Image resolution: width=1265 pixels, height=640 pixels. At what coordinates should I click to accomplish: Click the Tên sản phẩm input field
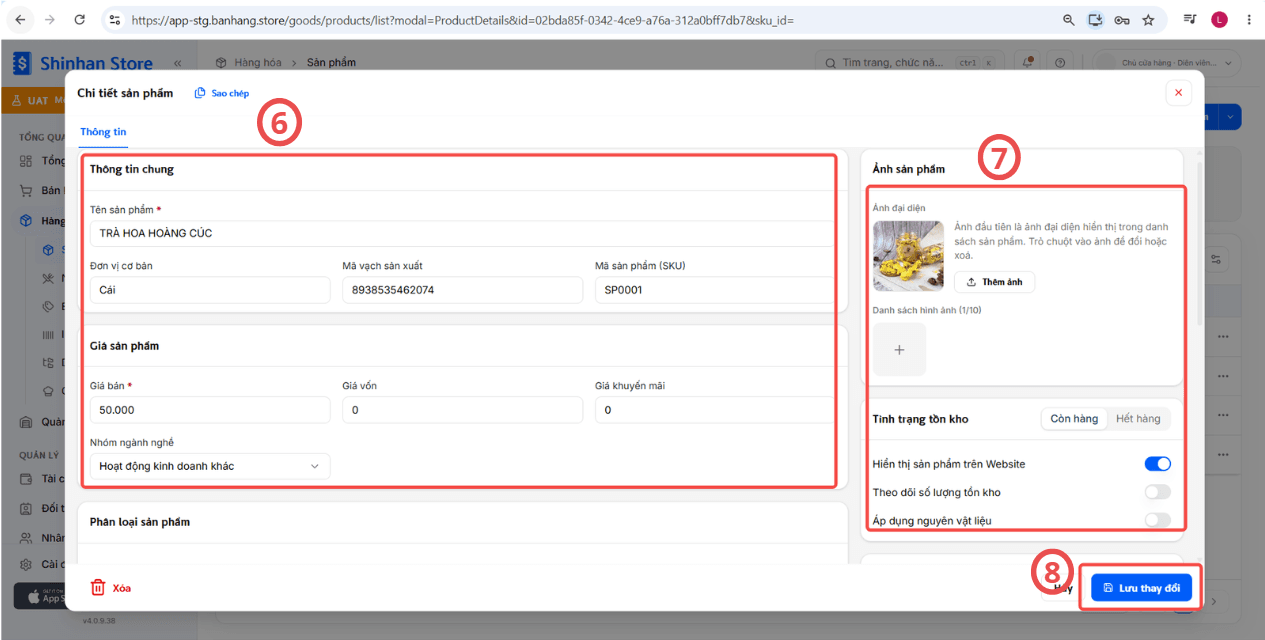pos(461,233)
